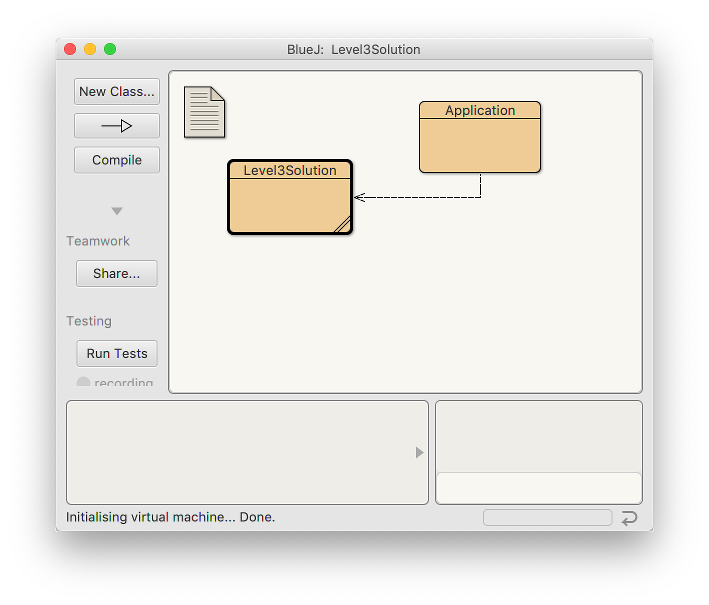Viewport: 709px width, 605px height.
Task: Select the inheritance arrow tool button
Action: [x=117, y=126]
